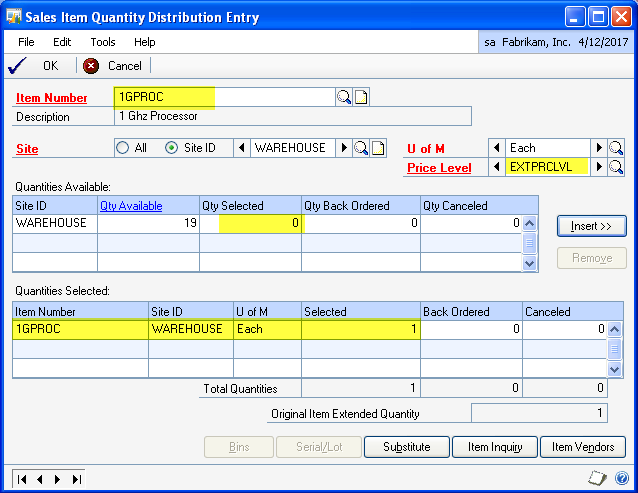Open Price Level lookup magnifier
Viewport: 638px width, 493px height.
(616, 167)
